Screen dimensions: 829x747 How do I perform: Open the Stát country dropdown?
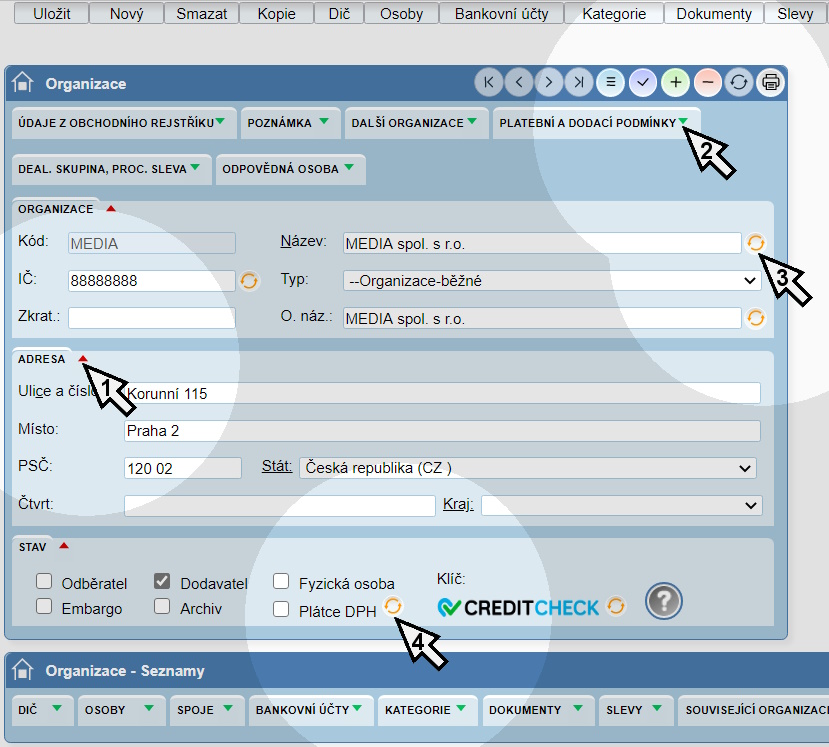click(x=527, y=468)
